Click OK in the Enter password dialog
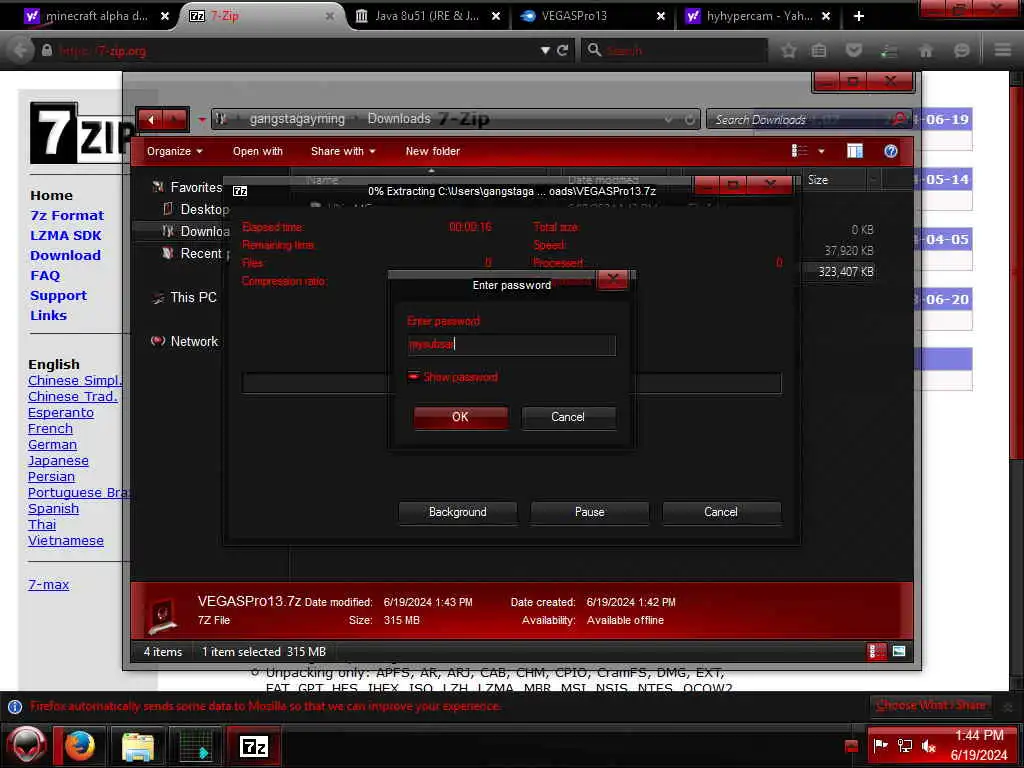The image size is (1024, 768). (460, 417)
